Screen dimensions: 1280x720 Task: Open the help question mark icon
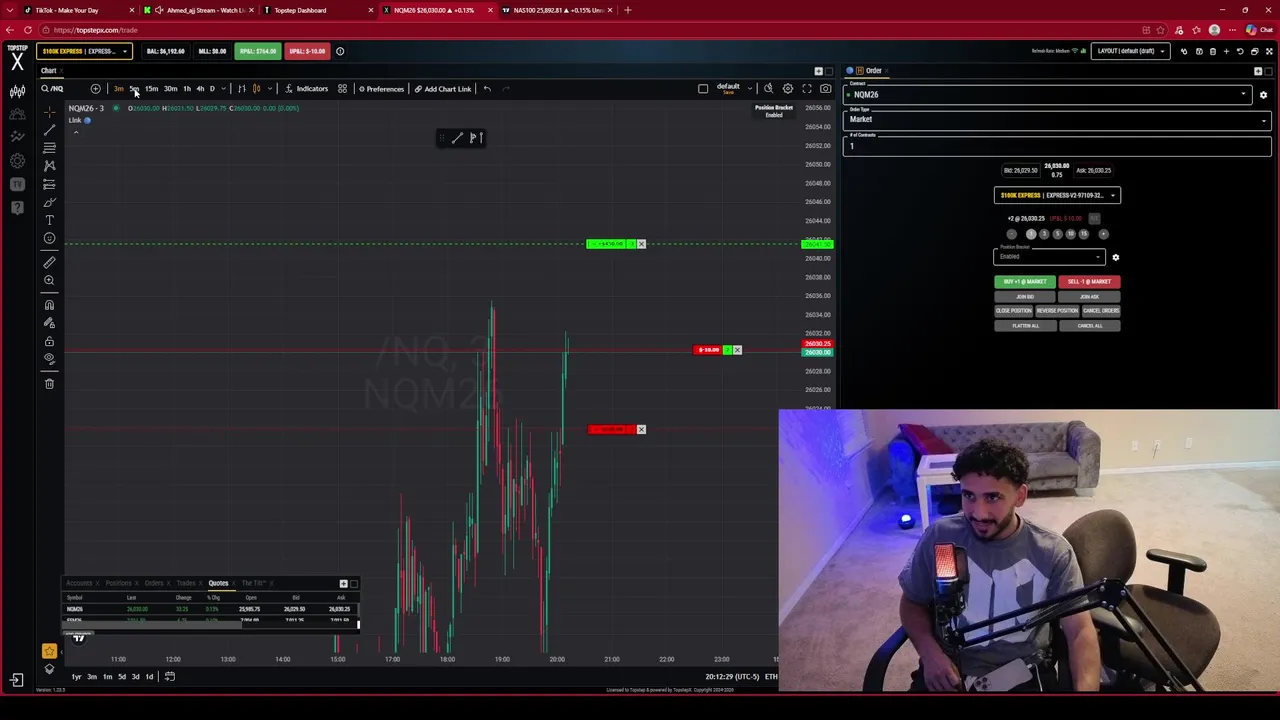(x=17, y=207)
